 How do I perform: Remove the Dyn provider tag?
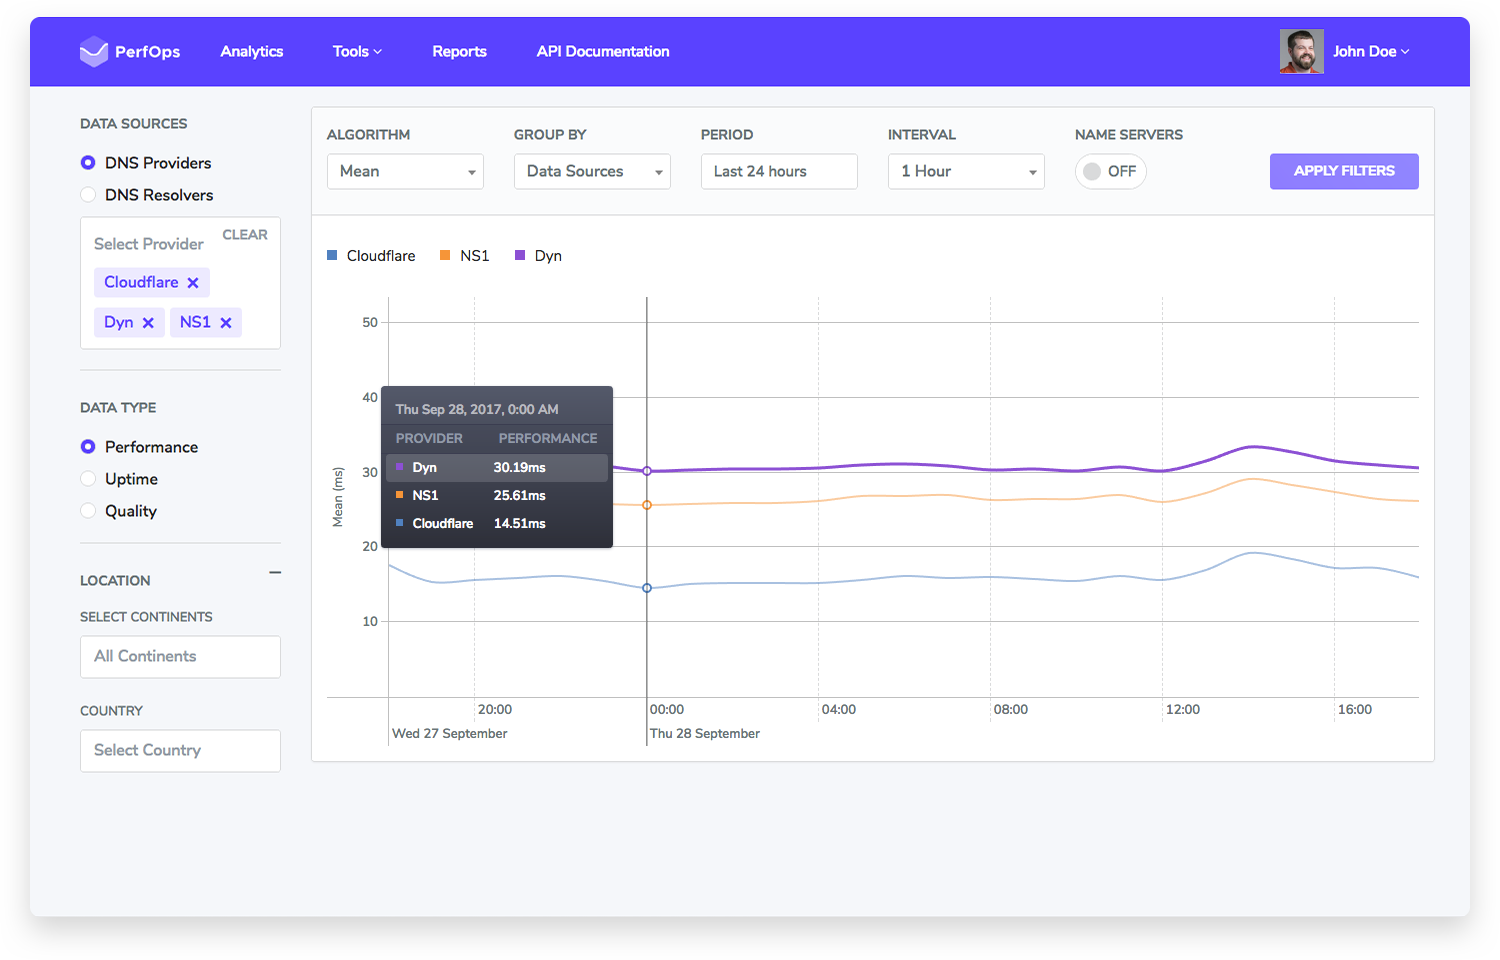click(x=148, y=323)
